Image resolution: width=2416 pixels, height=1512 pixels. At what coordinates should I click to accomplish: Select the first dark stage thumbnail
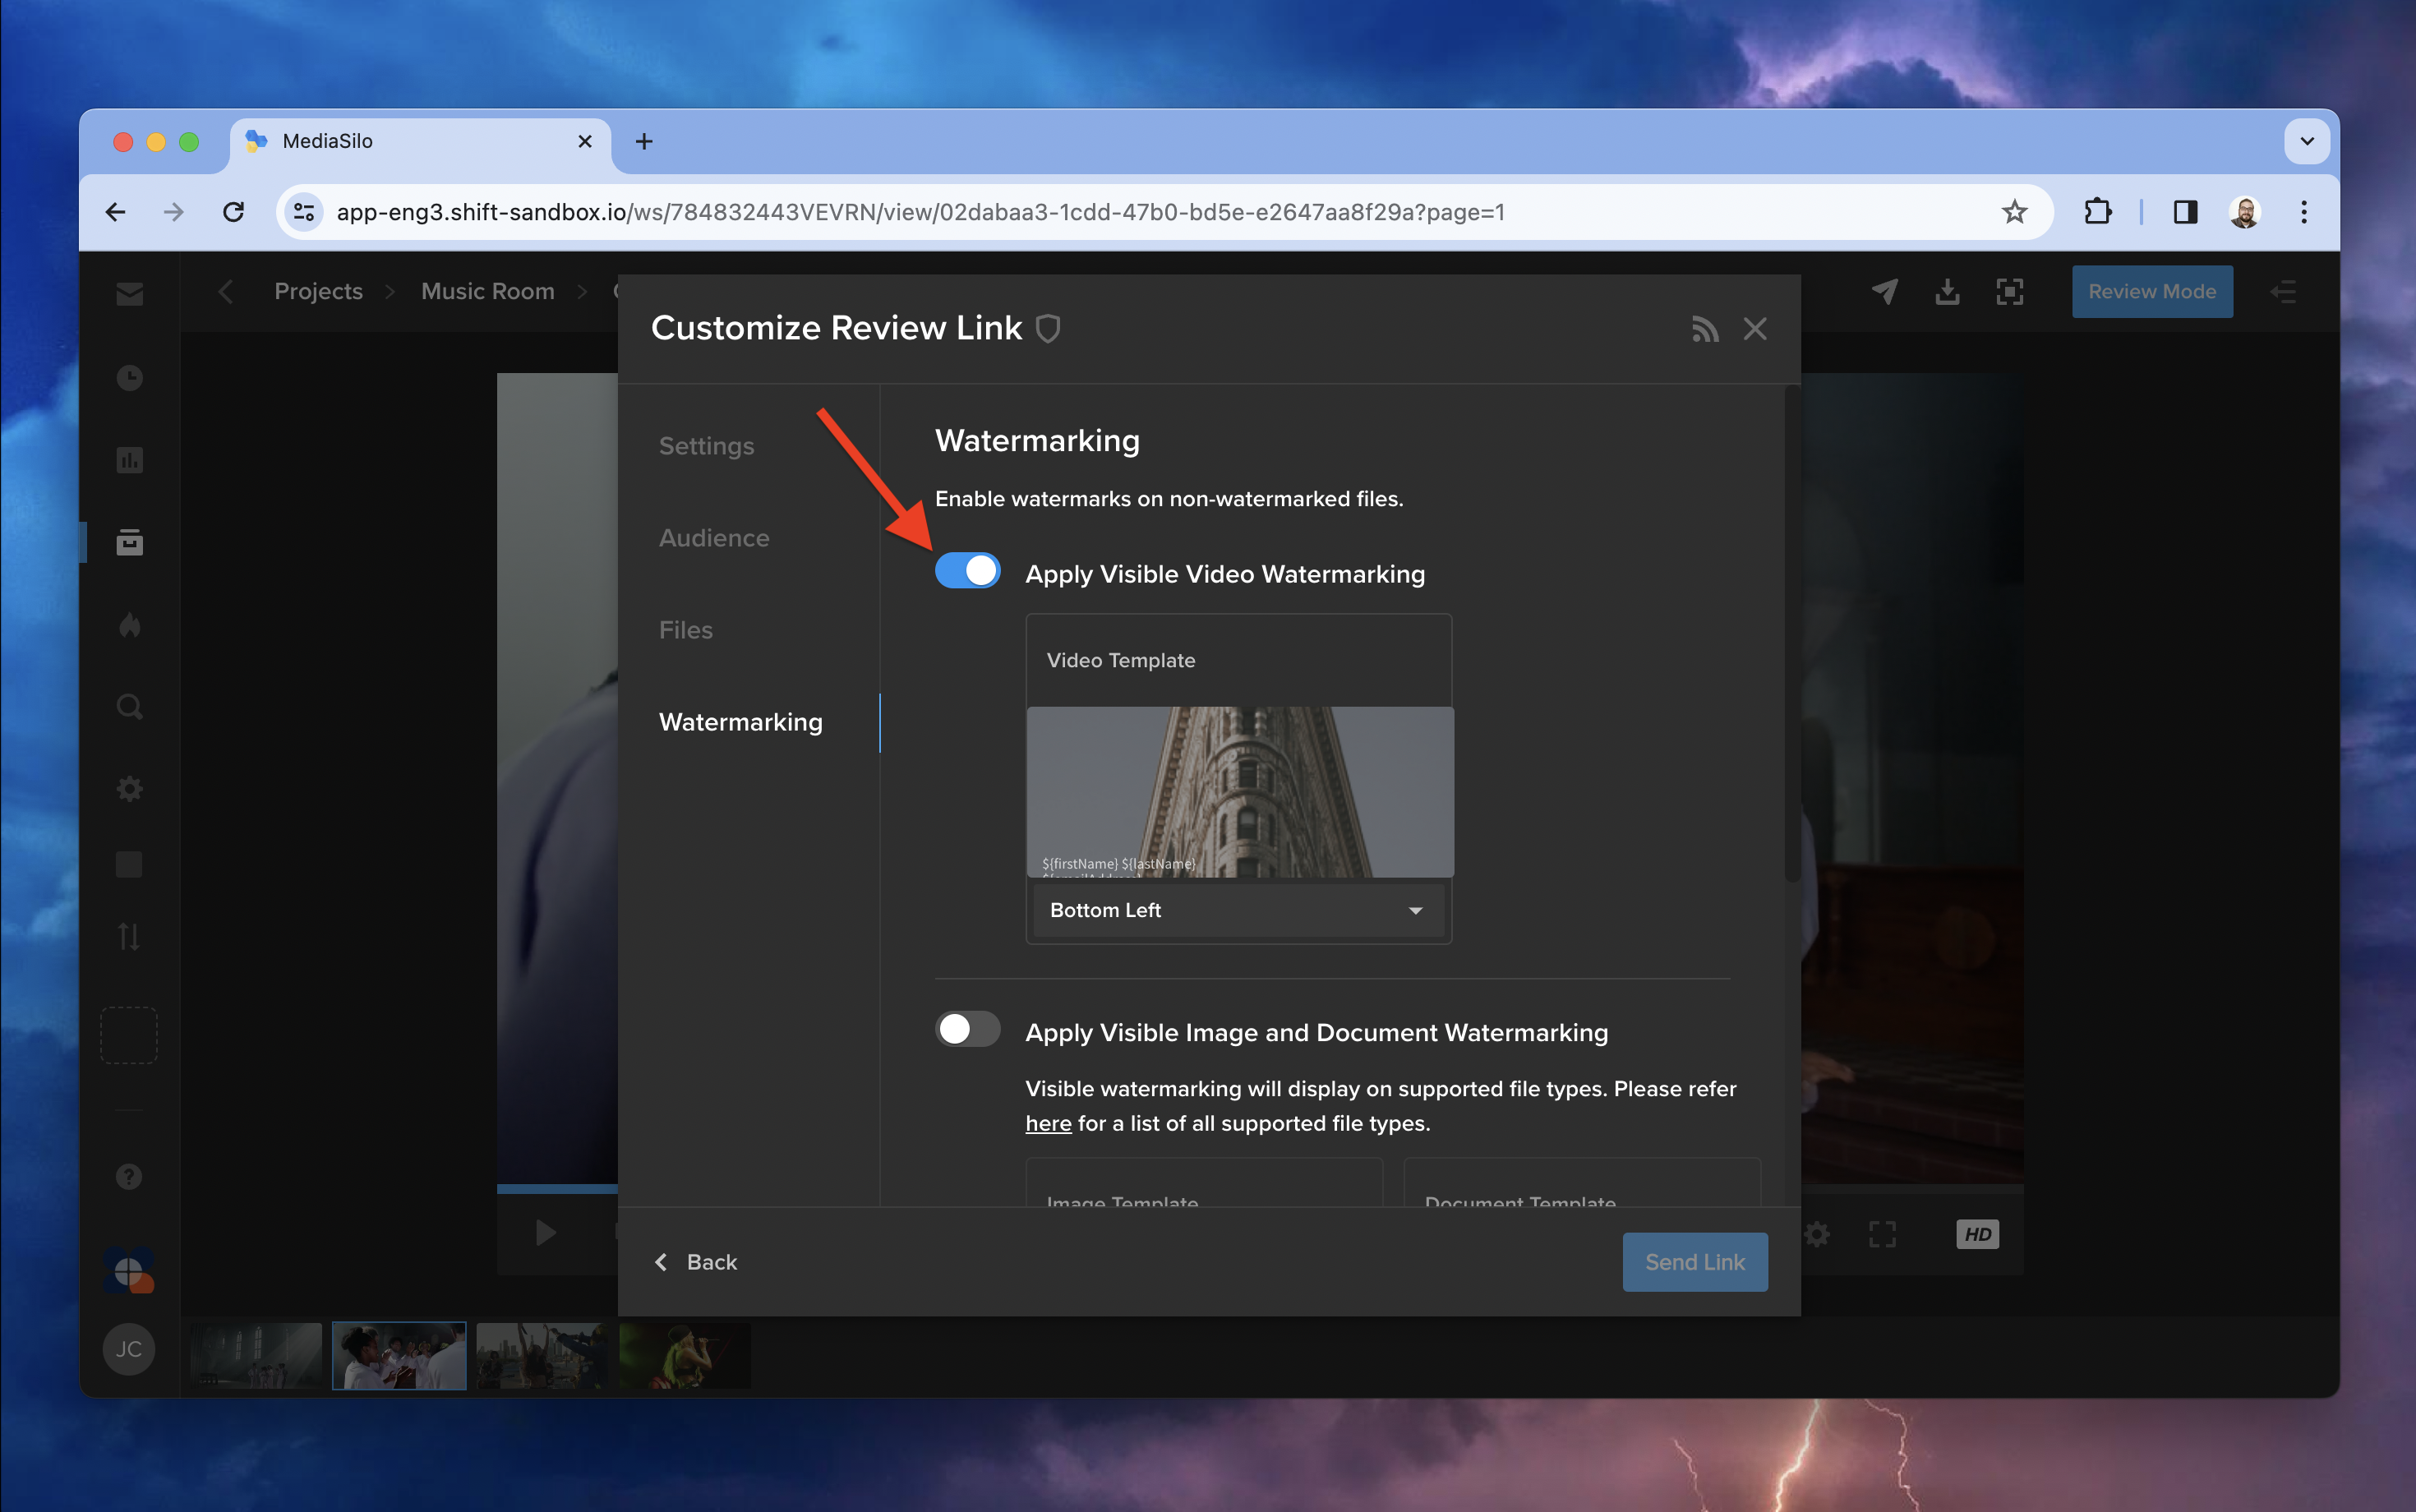tap(256, 1356)
